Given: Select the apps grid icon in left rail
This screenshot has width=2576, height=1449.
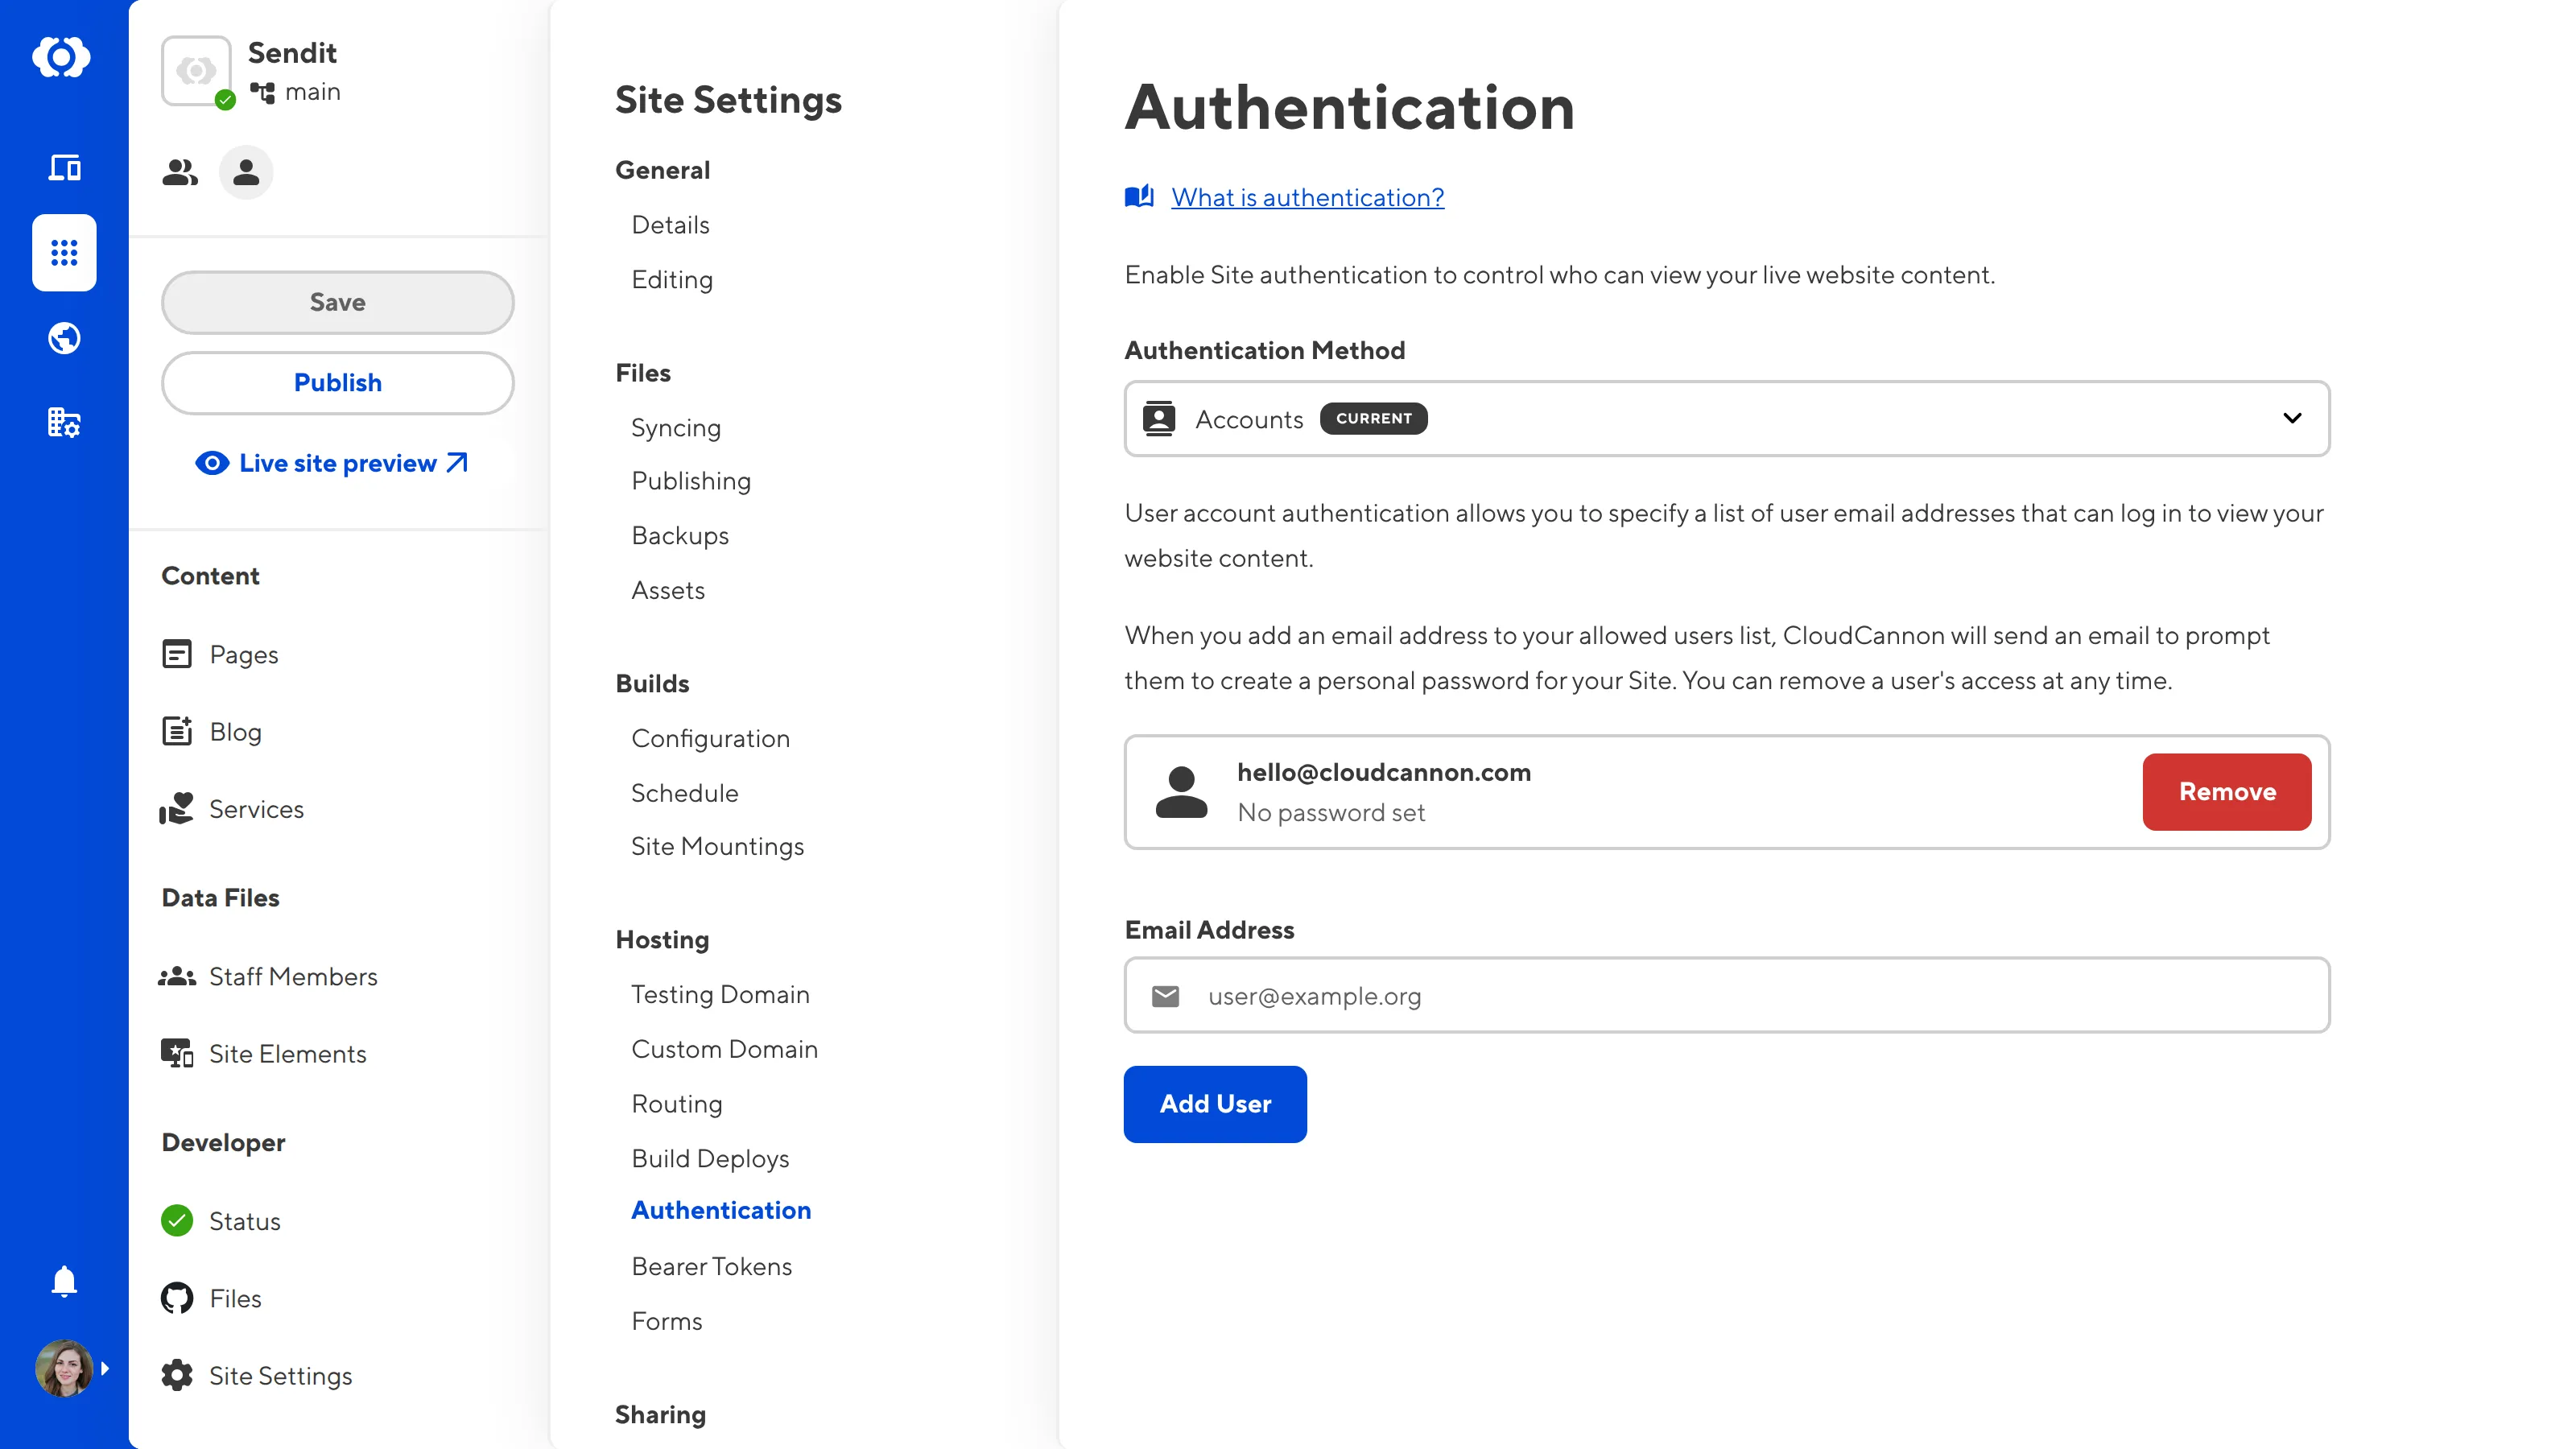Looking at the screenshot, I should (x=64, y=253).
